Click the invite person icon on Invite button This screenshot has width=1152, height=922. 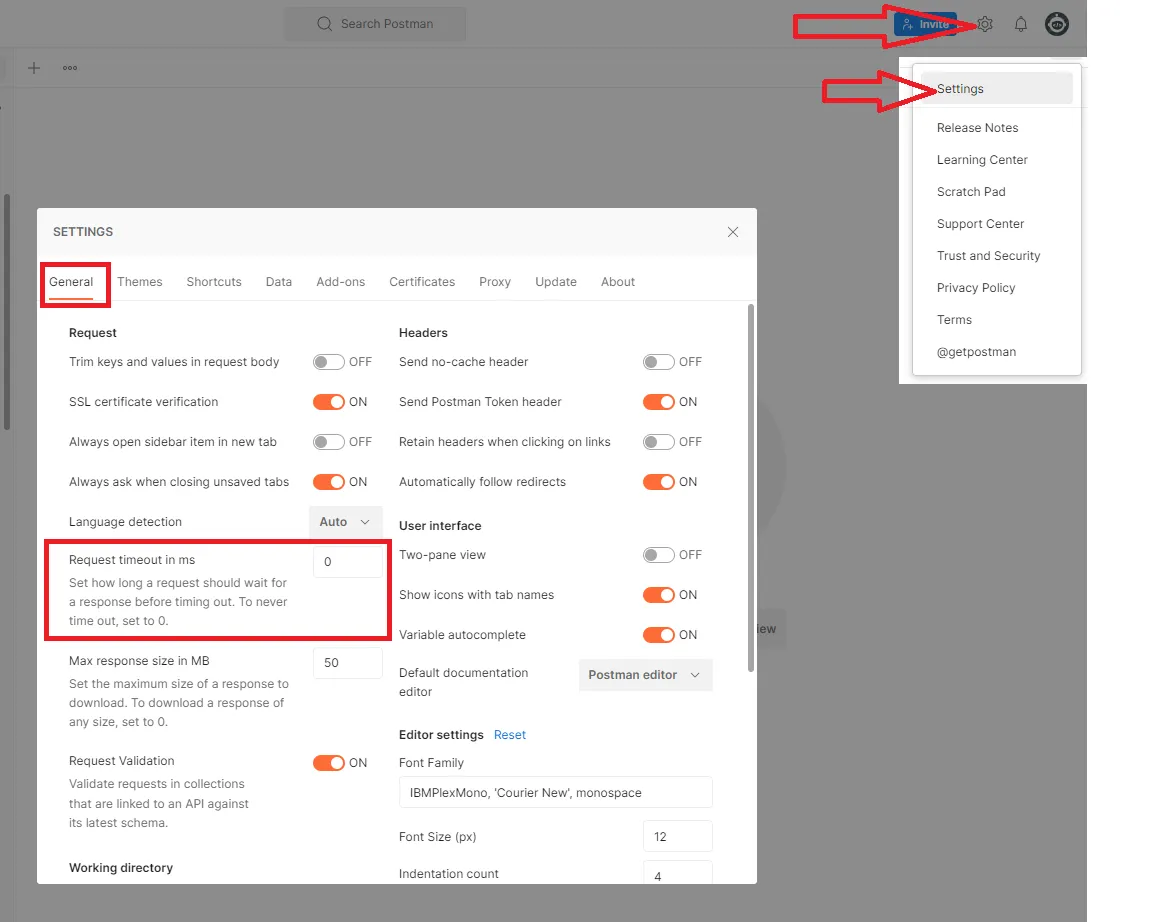[907, 23]
